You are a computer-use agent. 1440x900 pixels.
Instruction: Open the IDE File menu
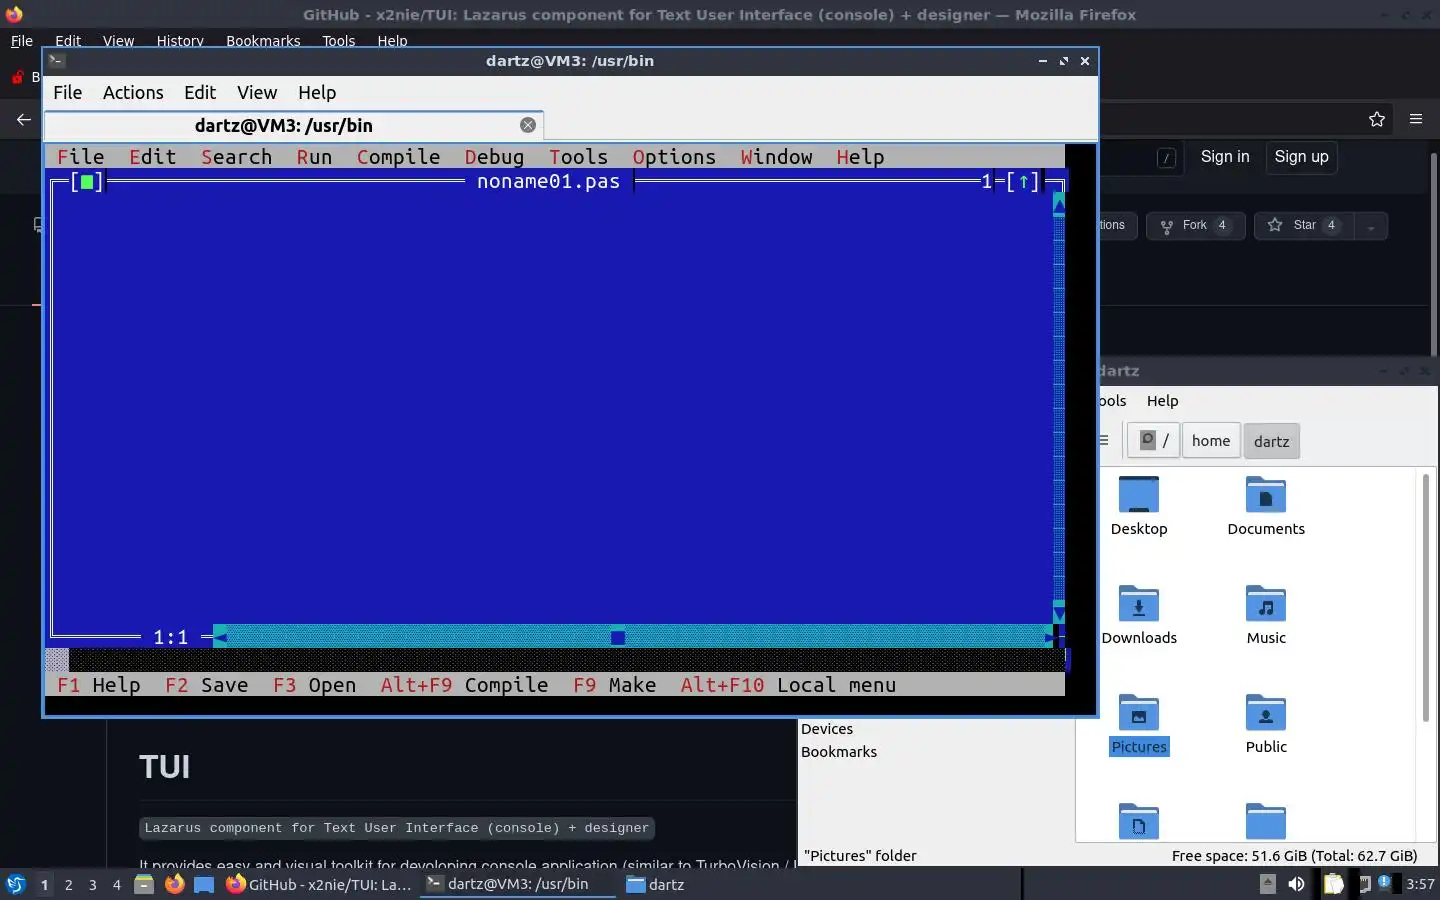click(80, 157)
